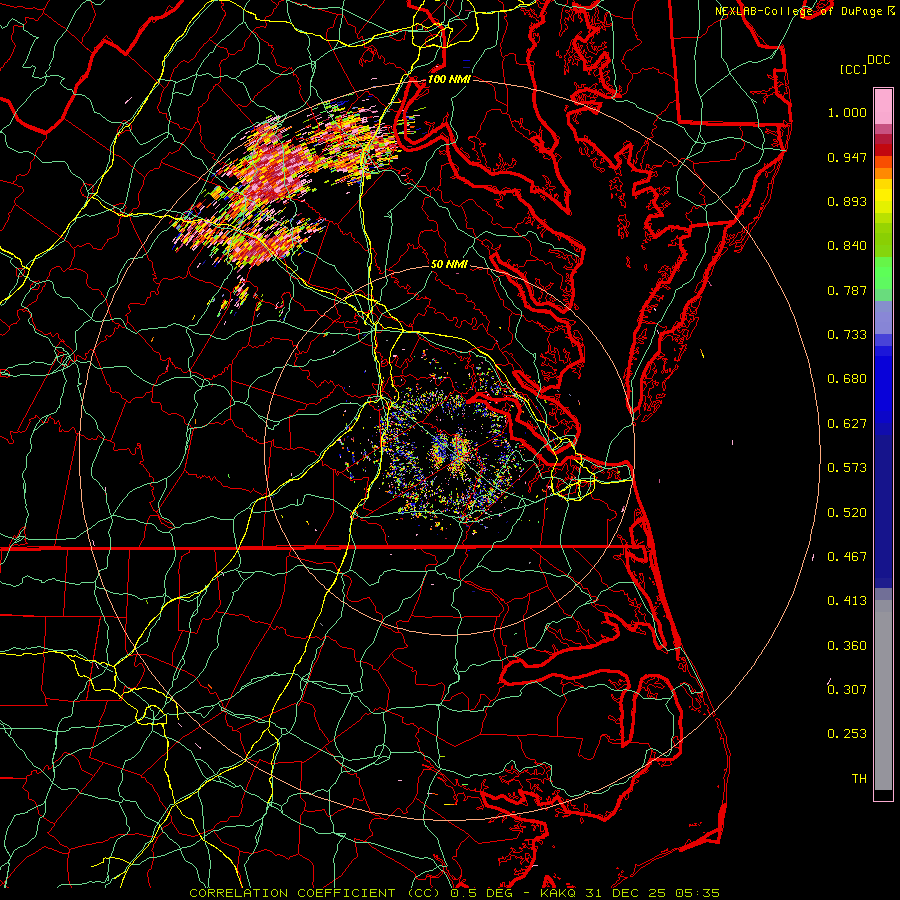Click the DCC label above the color scale

coord(878,60)
